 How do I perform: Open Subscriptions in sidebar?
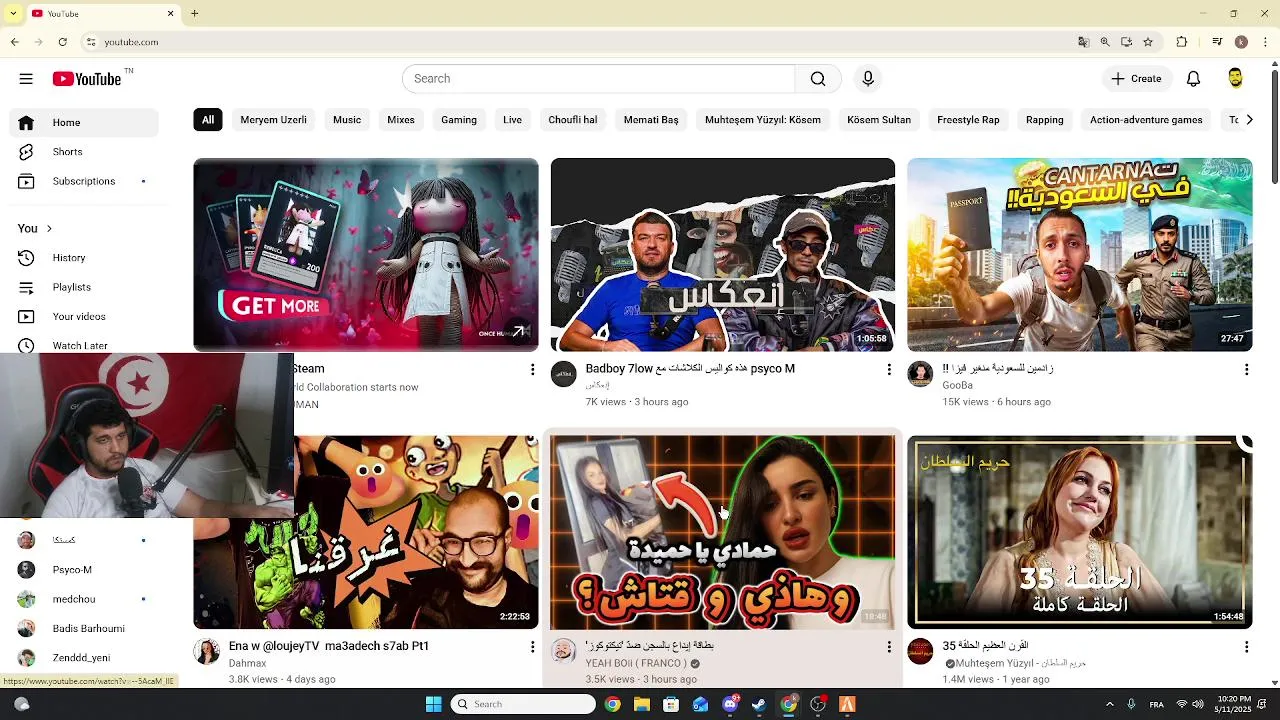(84, 181)
